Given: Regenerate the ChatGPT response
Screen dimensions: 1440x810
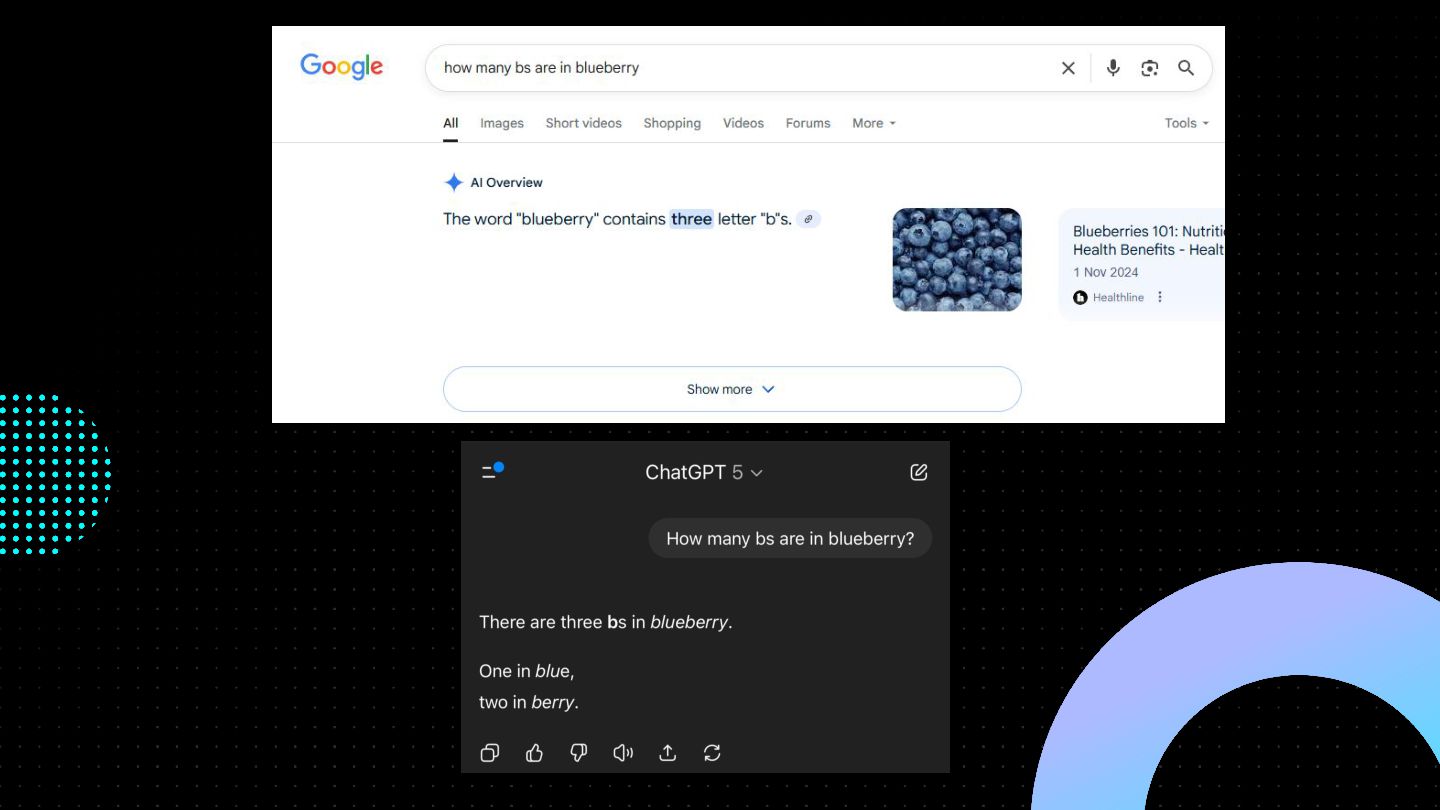Looking at the screenshot, I should (x=712, y=753).
